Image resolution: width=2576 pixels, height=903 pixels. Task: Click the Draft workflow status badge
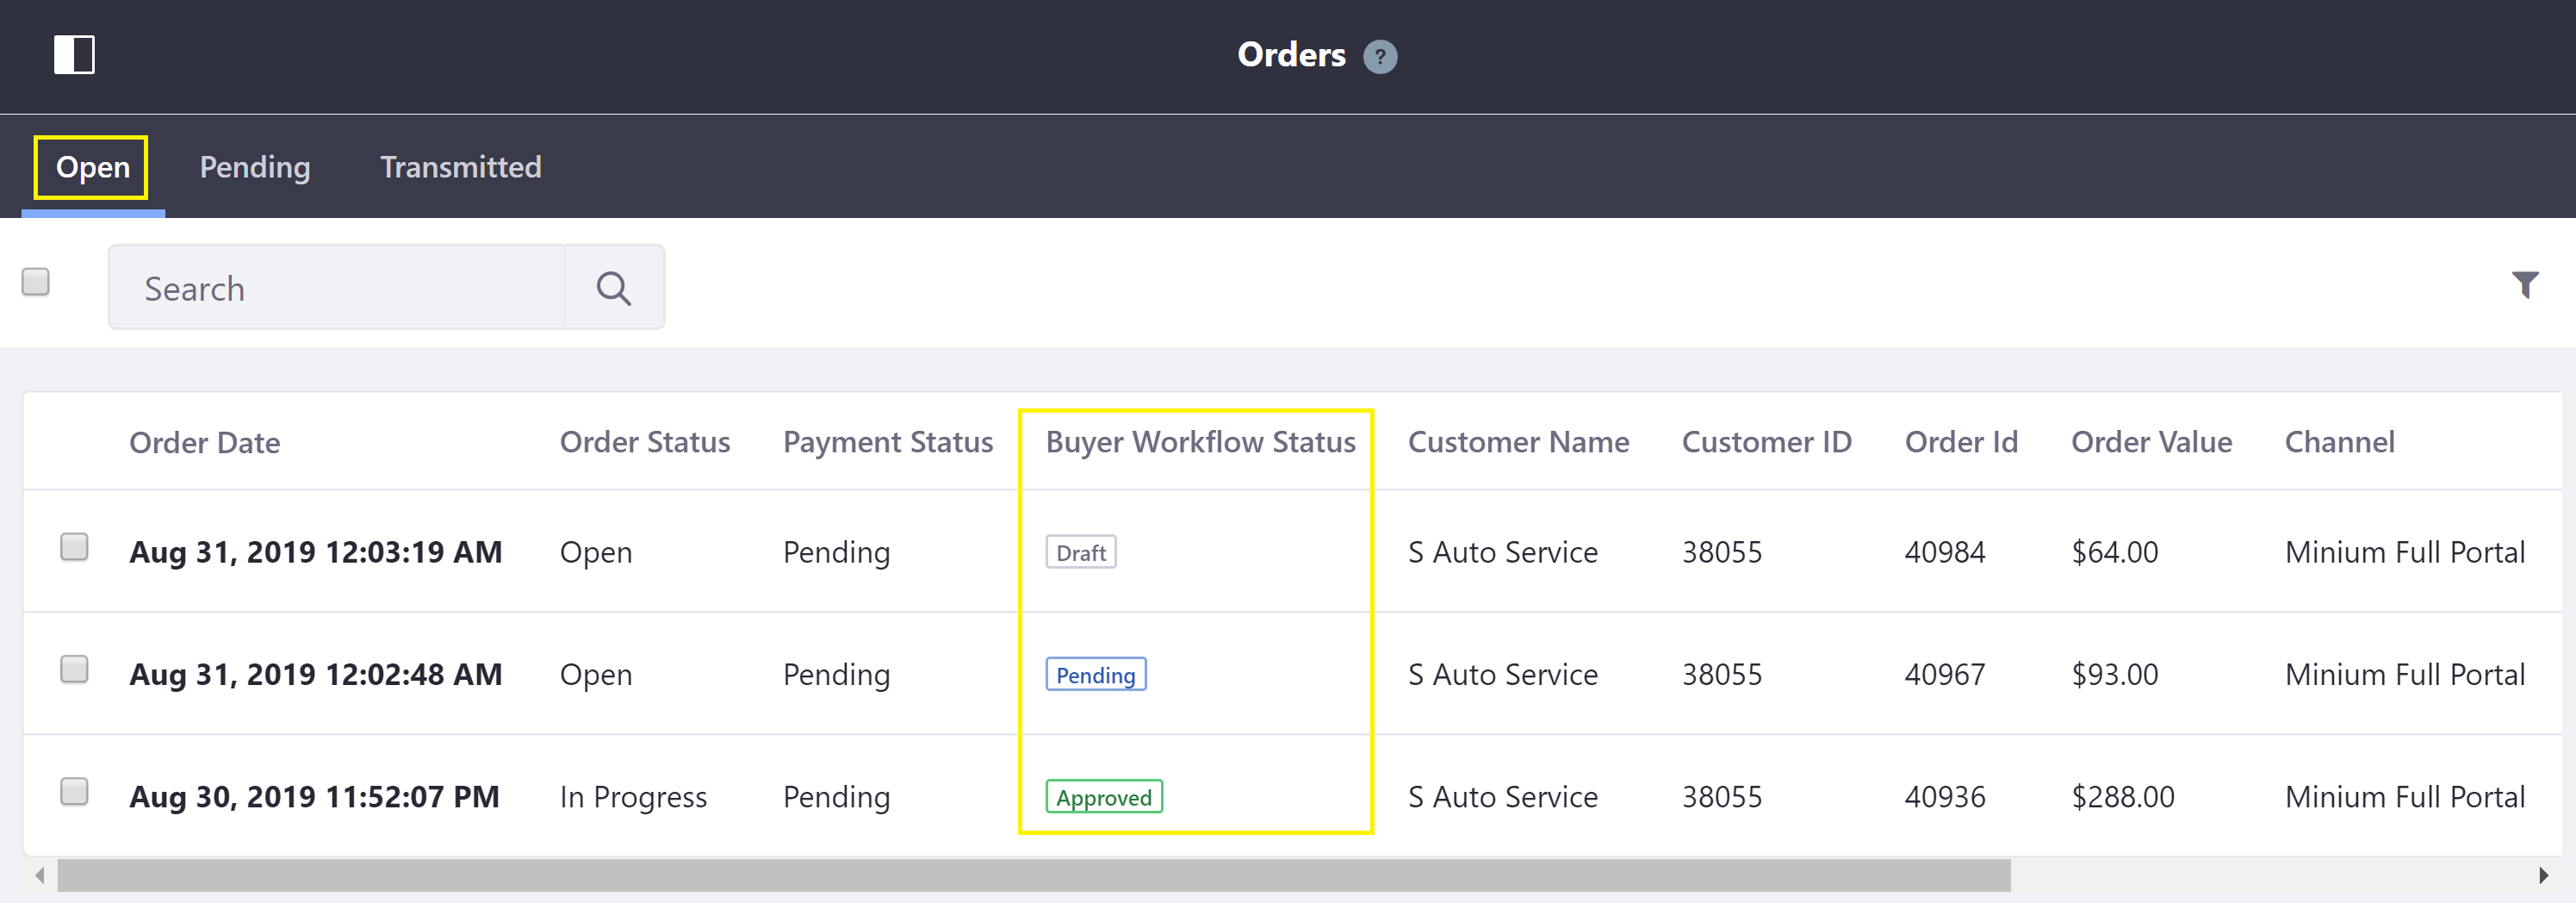[x=1081, y=552]
